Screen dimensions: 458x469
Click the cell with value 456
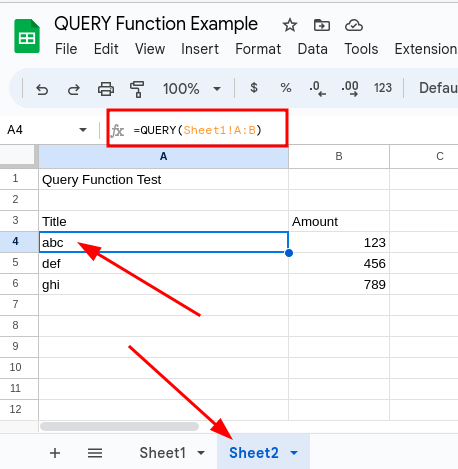(x=339, y=263)
